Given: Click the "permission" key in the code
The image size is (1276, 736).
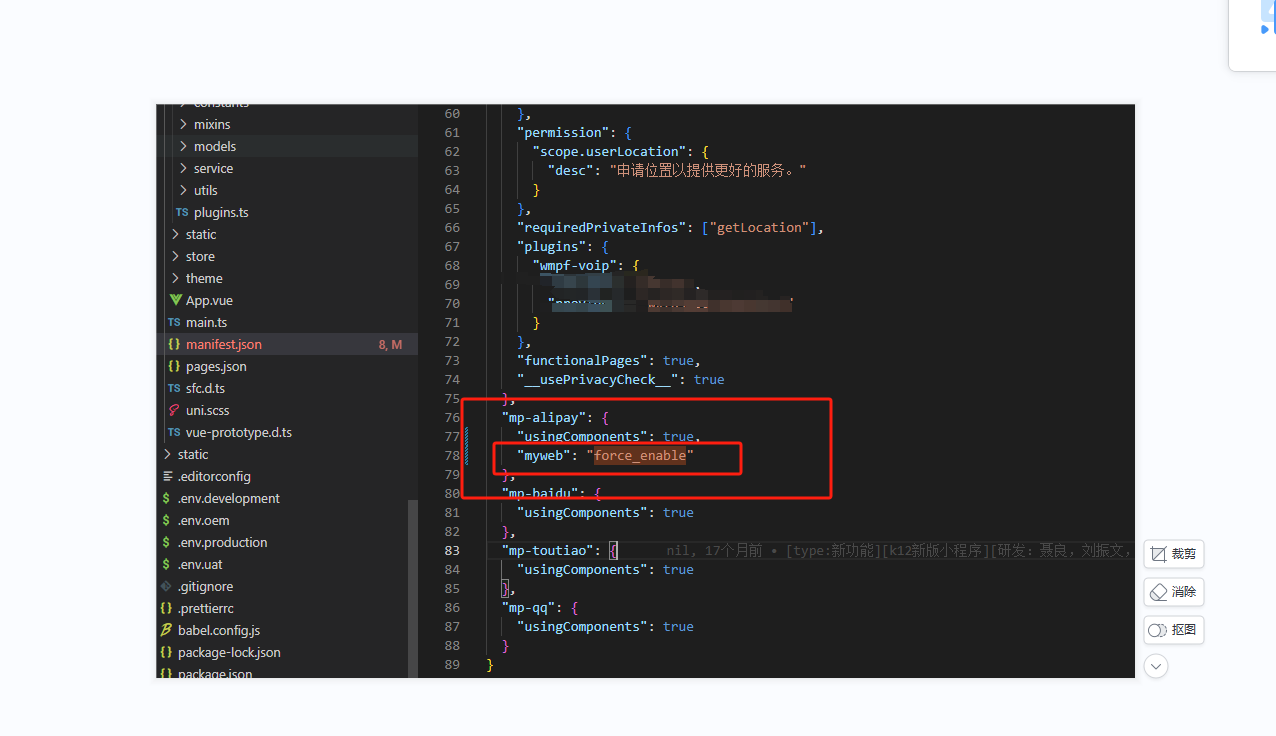Looking at the screenshot, I should 561,132.
